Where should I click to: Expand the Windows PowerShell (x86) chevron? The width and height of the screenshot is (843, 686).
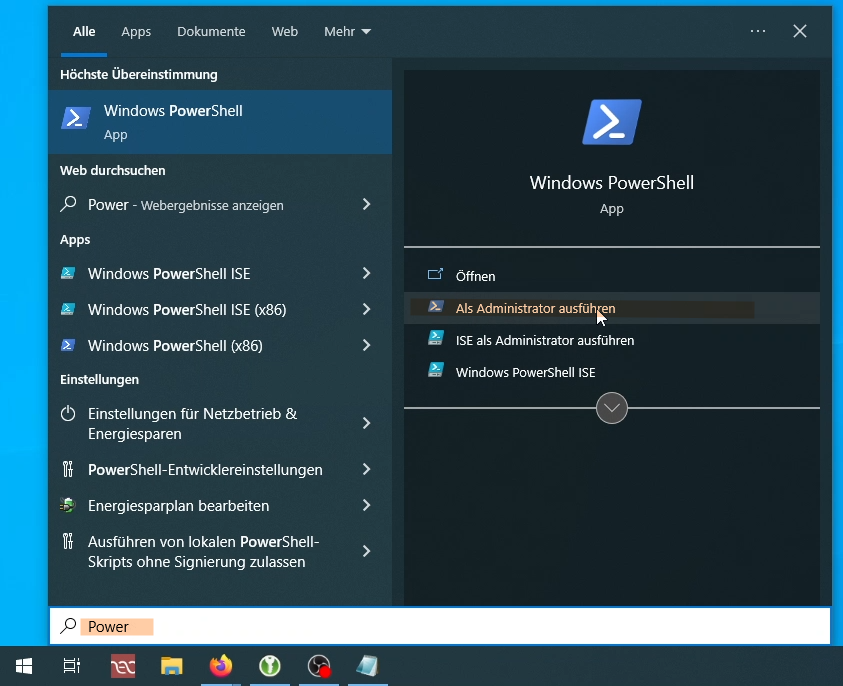(367, 345)
